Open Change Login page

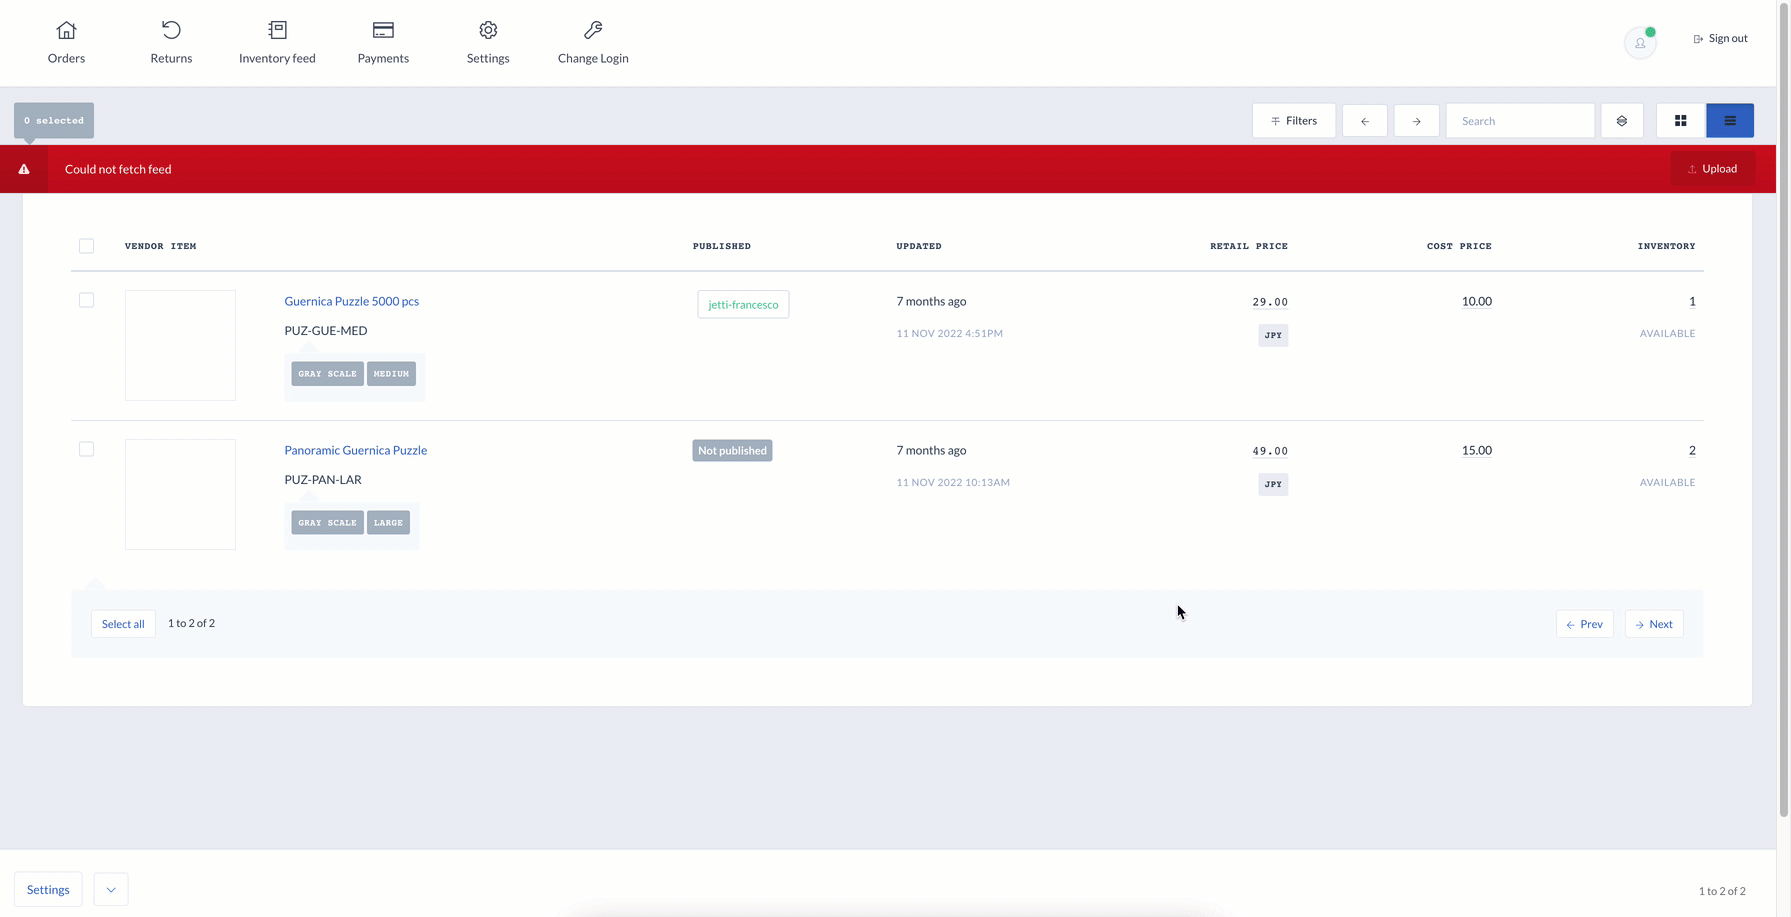593,43
